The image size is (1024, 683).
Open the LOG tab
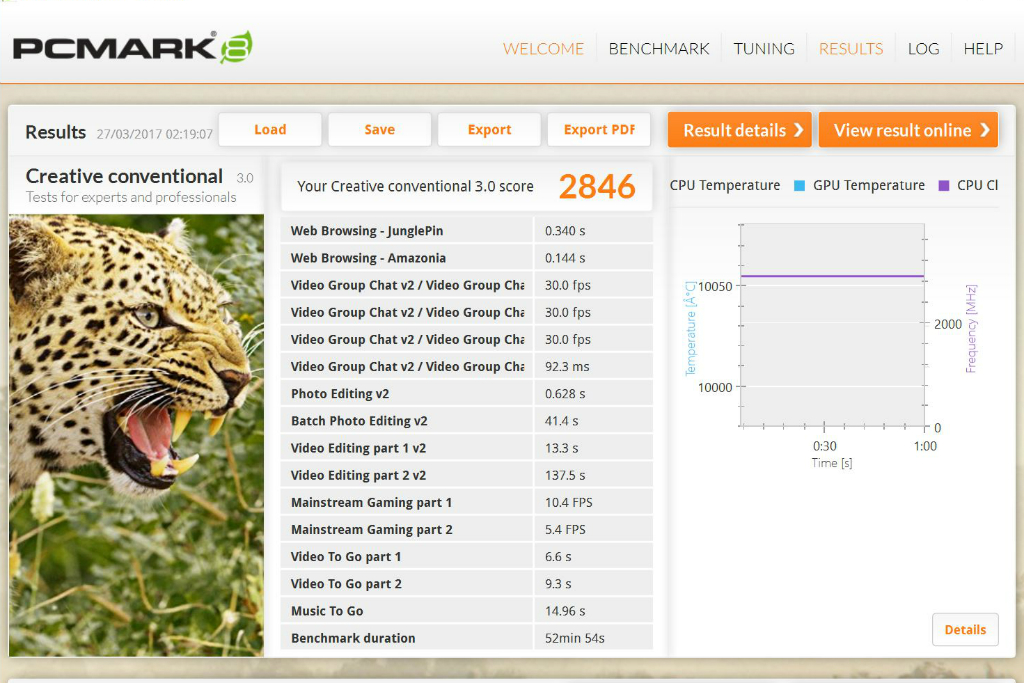pos(923,48)
